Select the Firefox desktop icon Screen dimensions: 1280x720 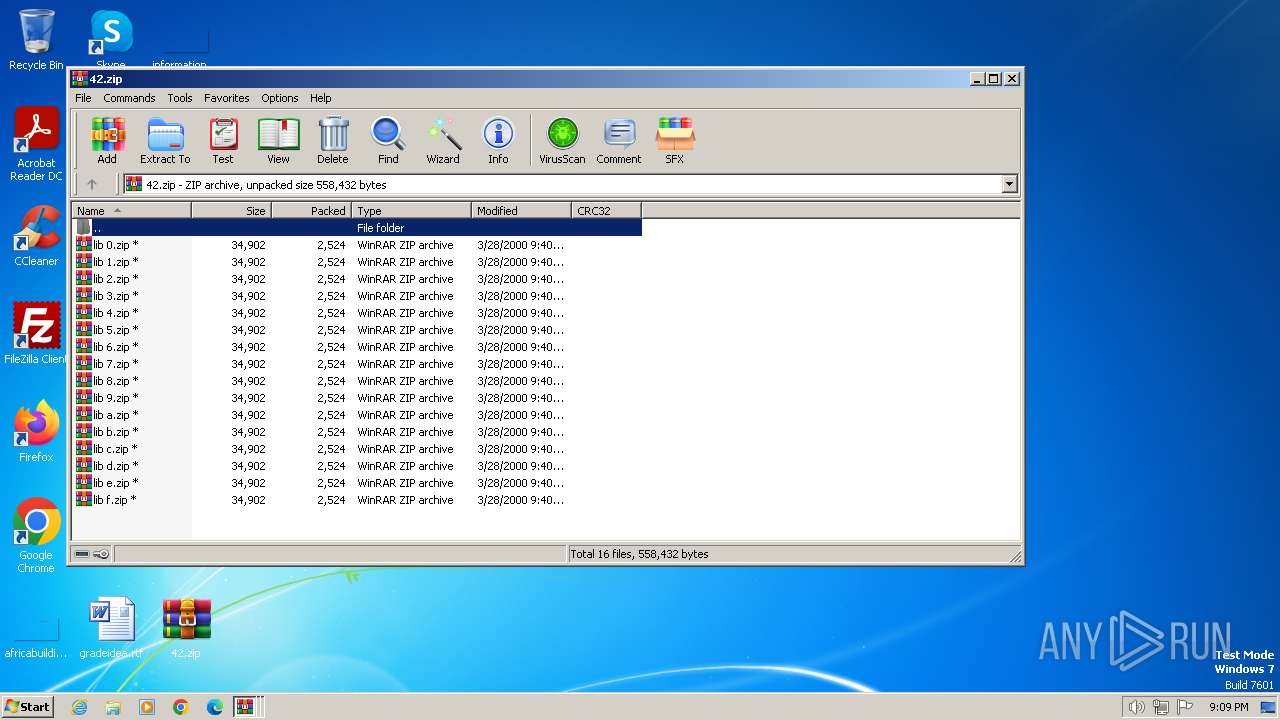[x=36, y=431]
